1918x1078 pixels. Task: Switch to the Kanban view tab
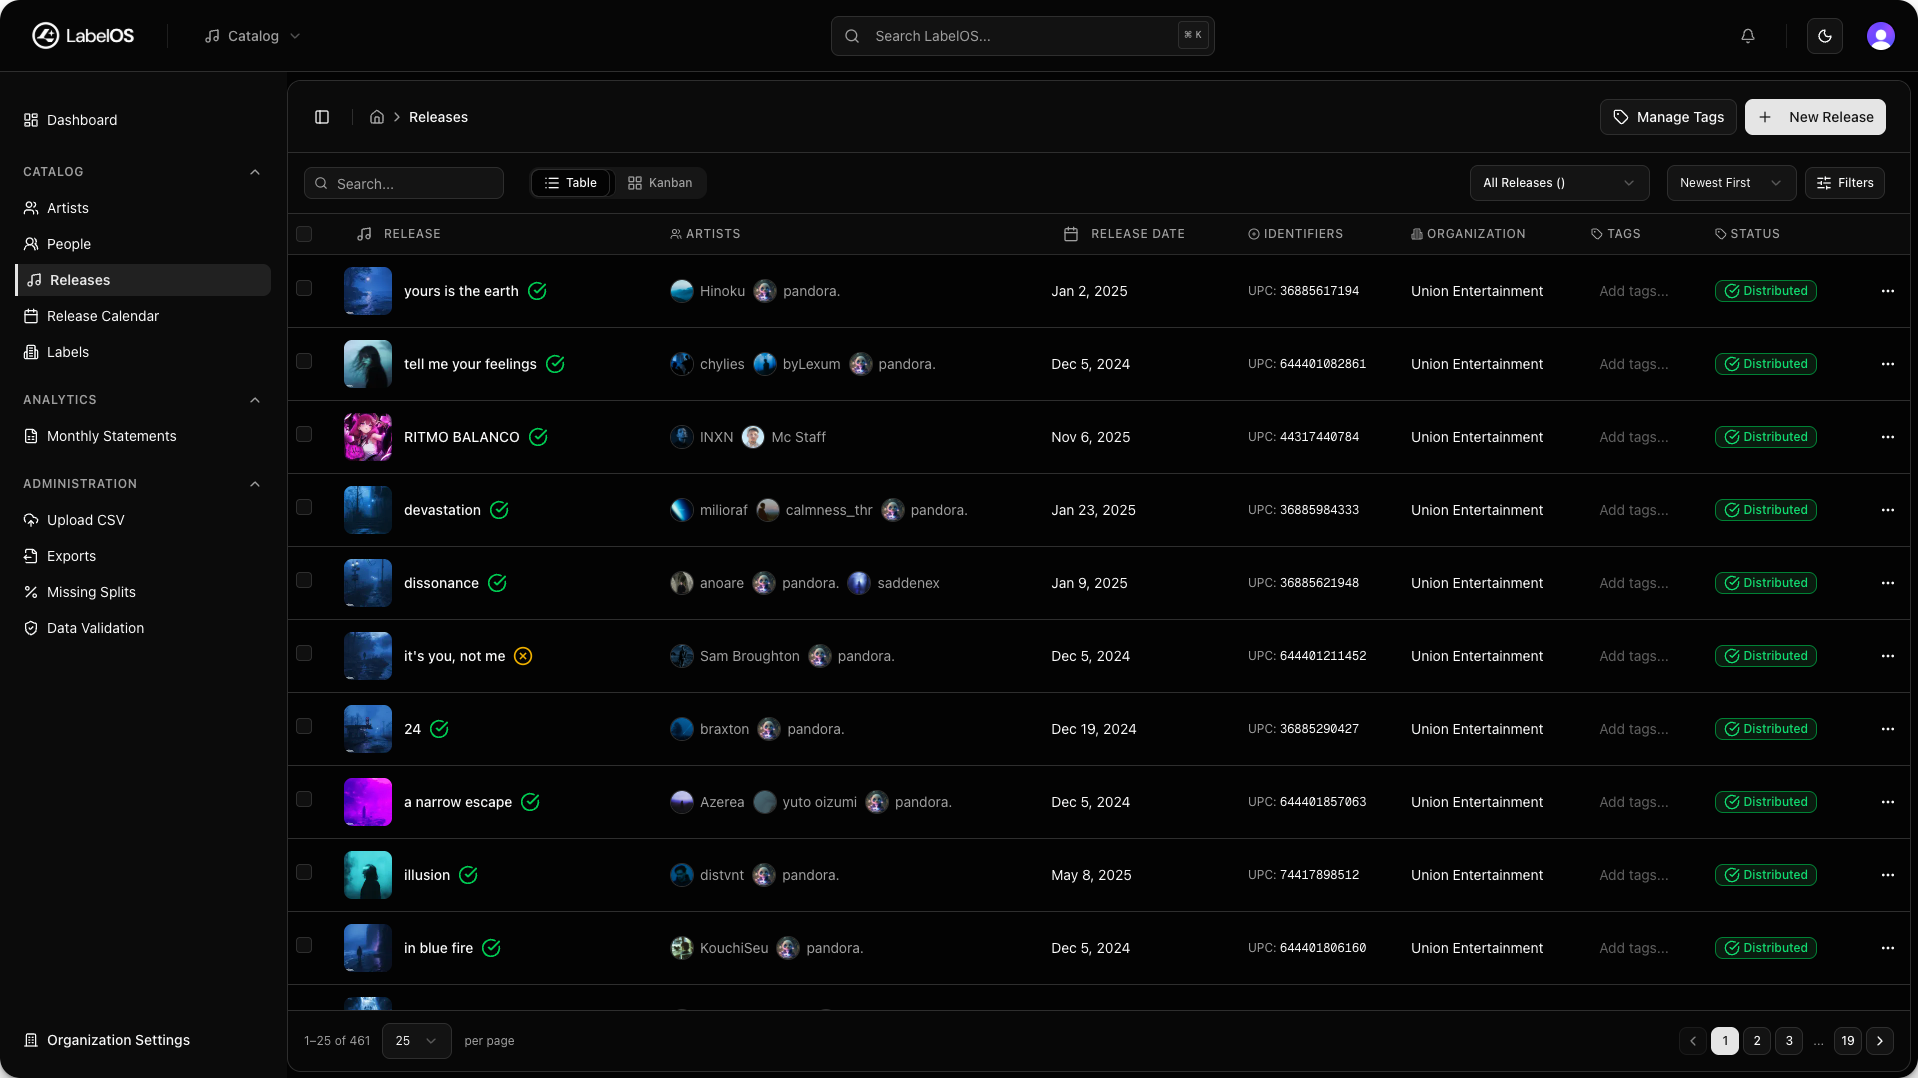[x=659, y=182]
